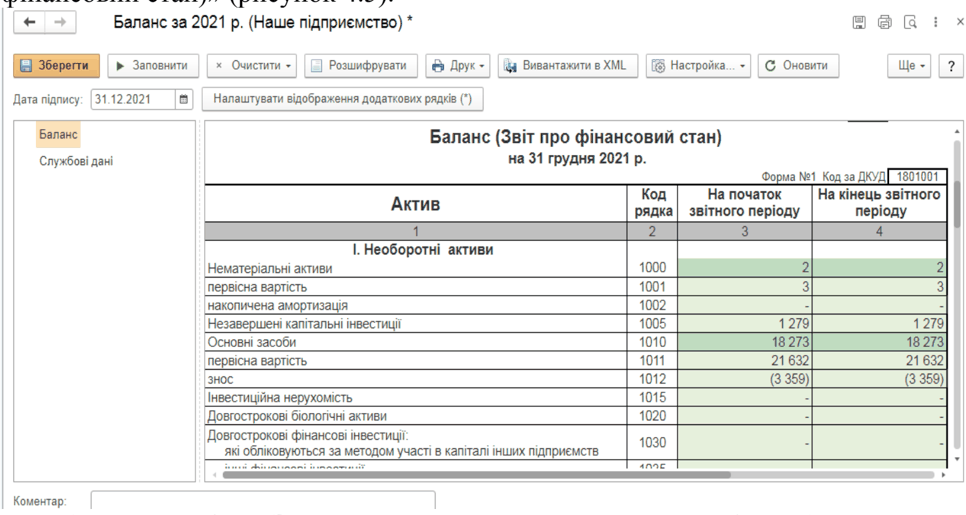This screenshot has width=966, height=515.
Task: Click column header На початок звітного періоду
Action: (x=744, y=203)
